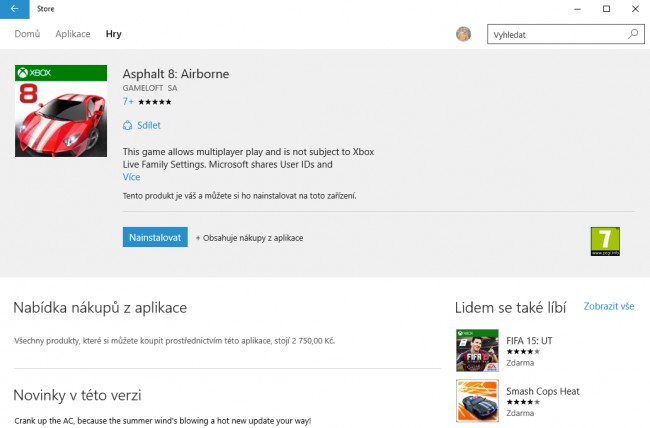Minimize the Store window
Screen dimensions: 650x428
pos(577,9)
